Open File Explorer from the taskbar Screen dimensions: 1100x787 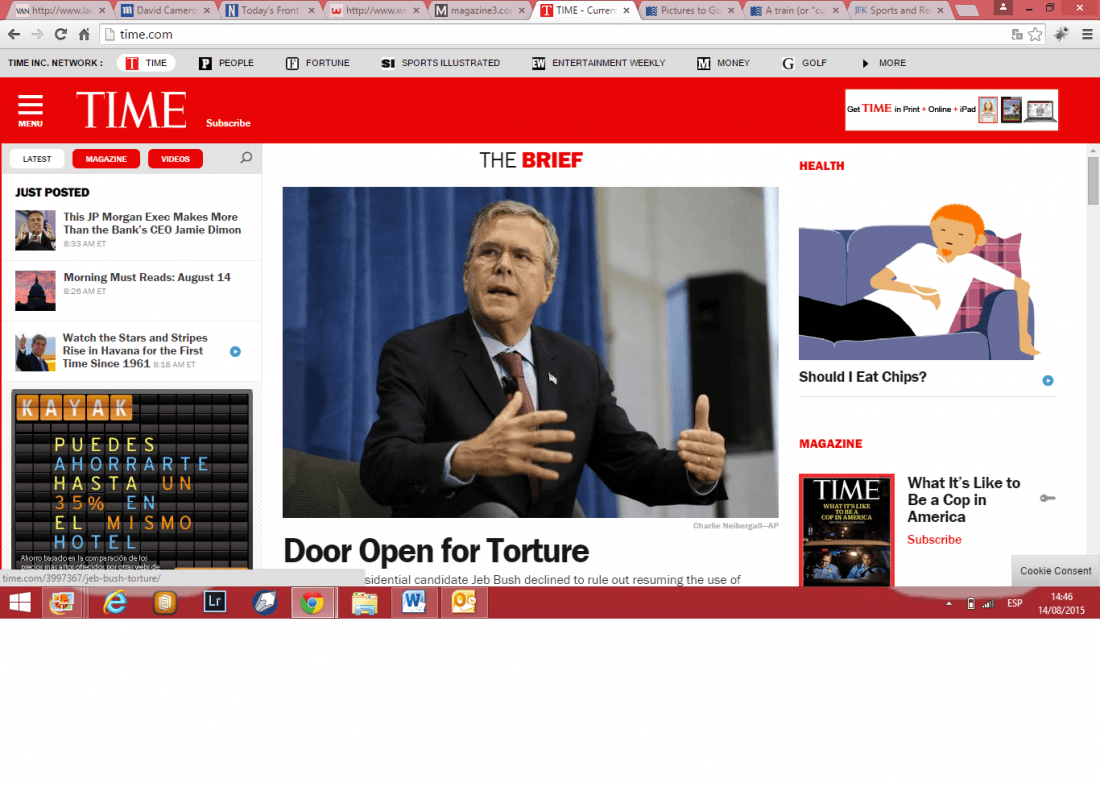pos(364,603)
